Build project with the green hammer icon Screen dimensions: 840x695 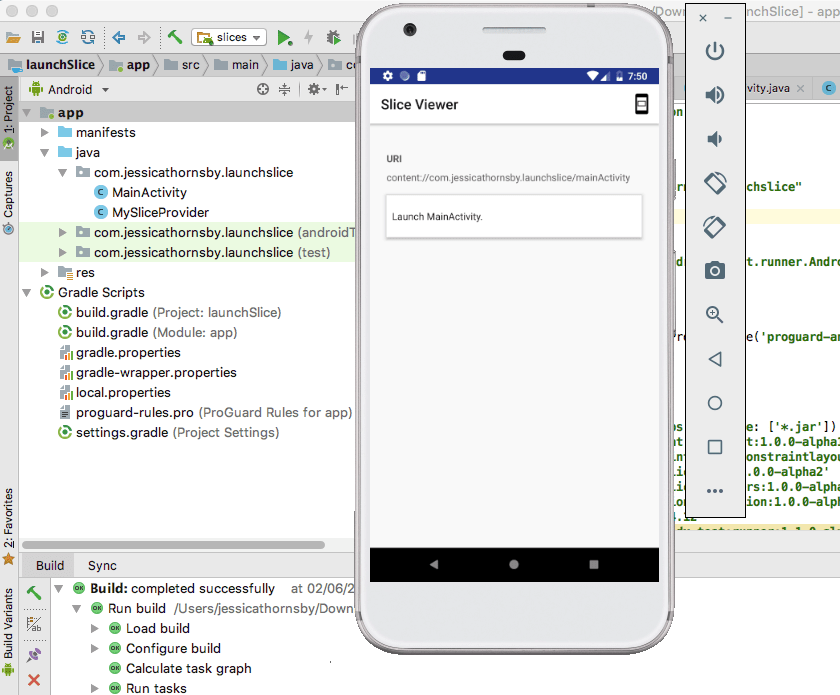coord(175,37)
